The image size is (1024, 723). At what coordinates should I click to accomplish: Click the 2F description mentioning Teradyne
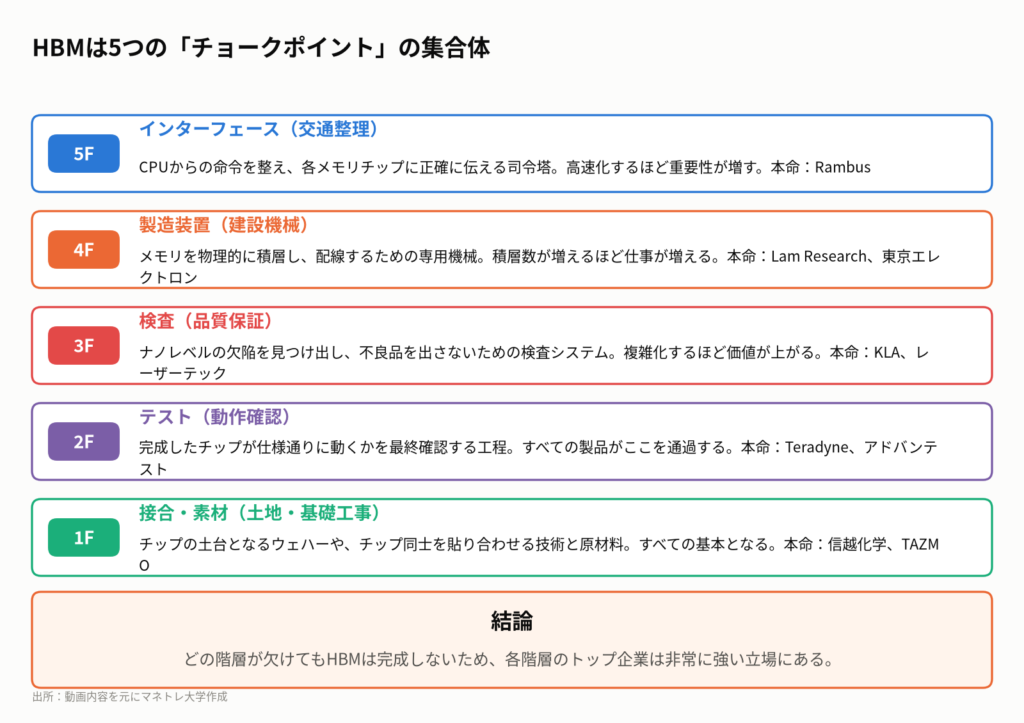pos(539,458)
